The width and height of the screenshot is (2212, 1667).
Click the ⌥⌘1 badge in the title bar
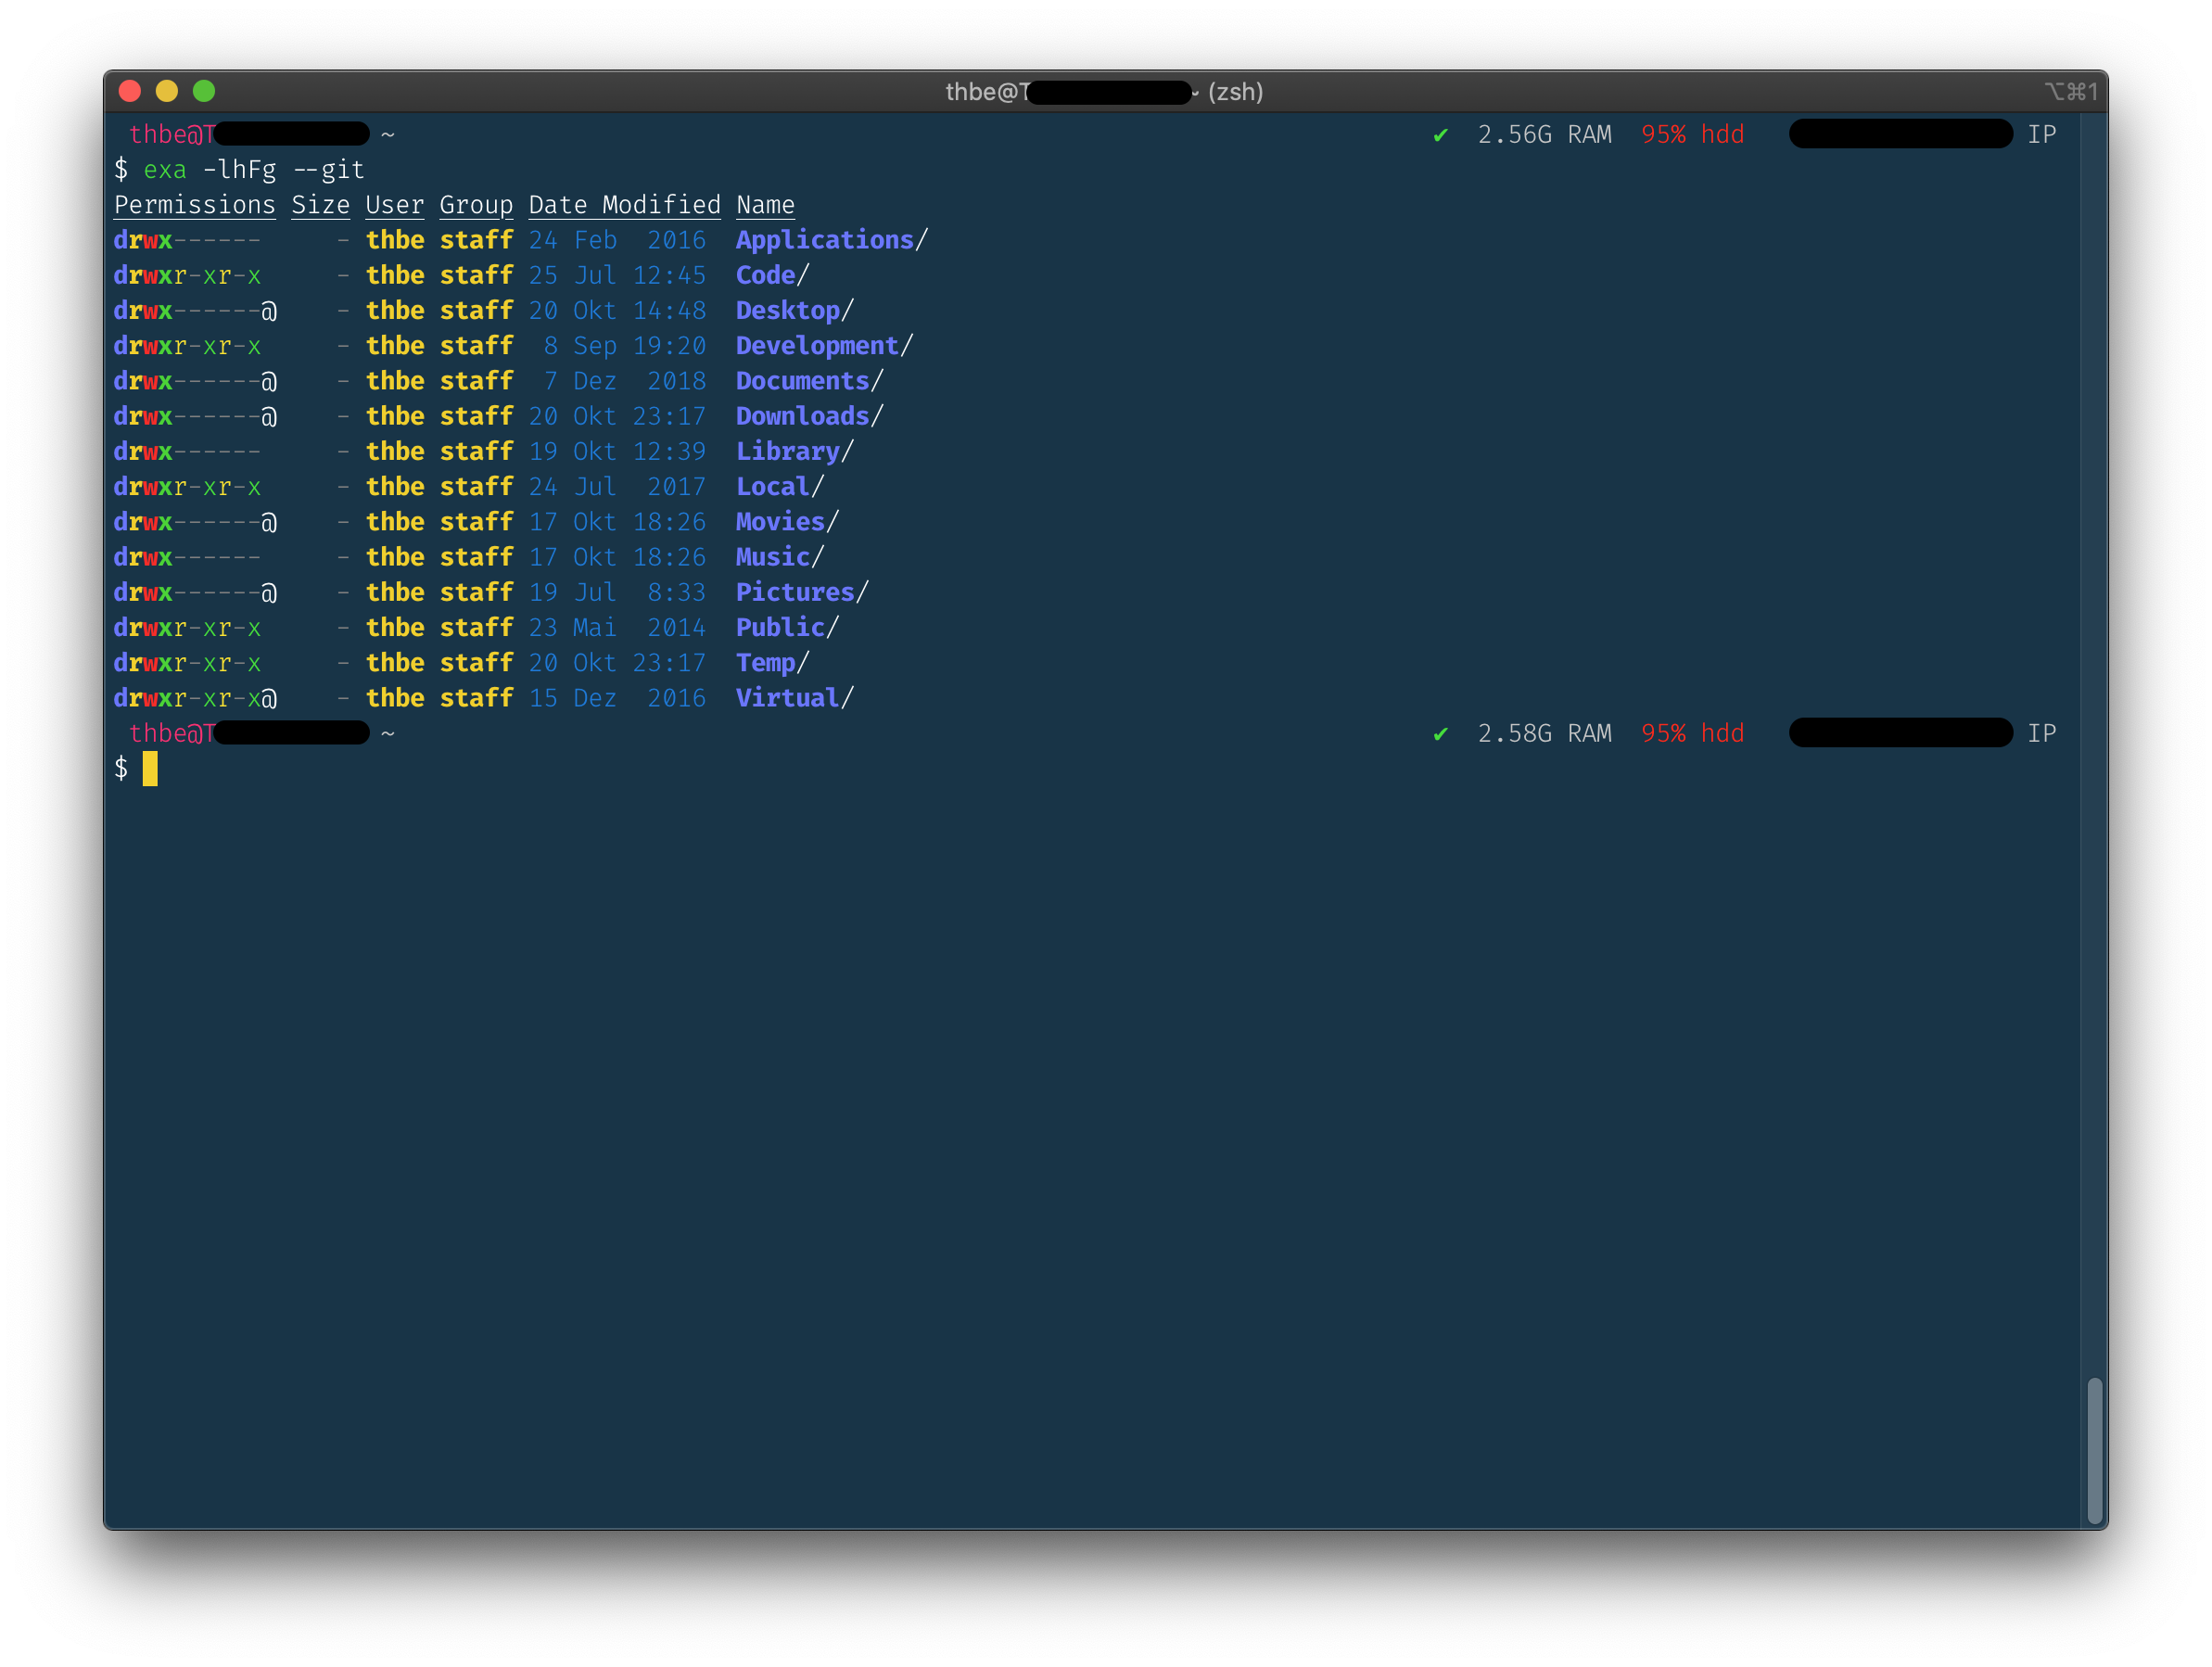[2069, 91]
